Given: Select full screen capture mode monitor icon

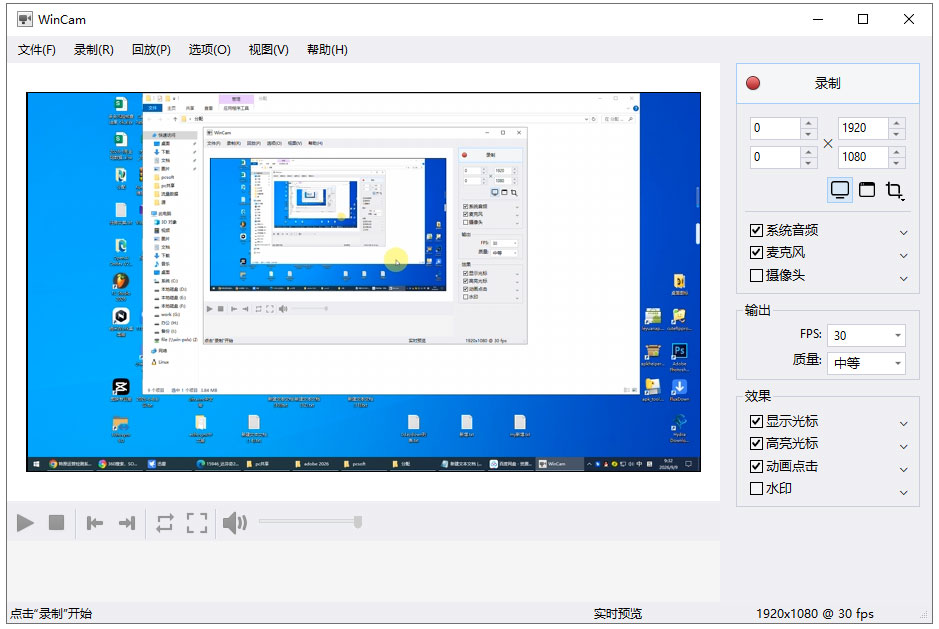Looking at the screenshot, I should (840, 190).
